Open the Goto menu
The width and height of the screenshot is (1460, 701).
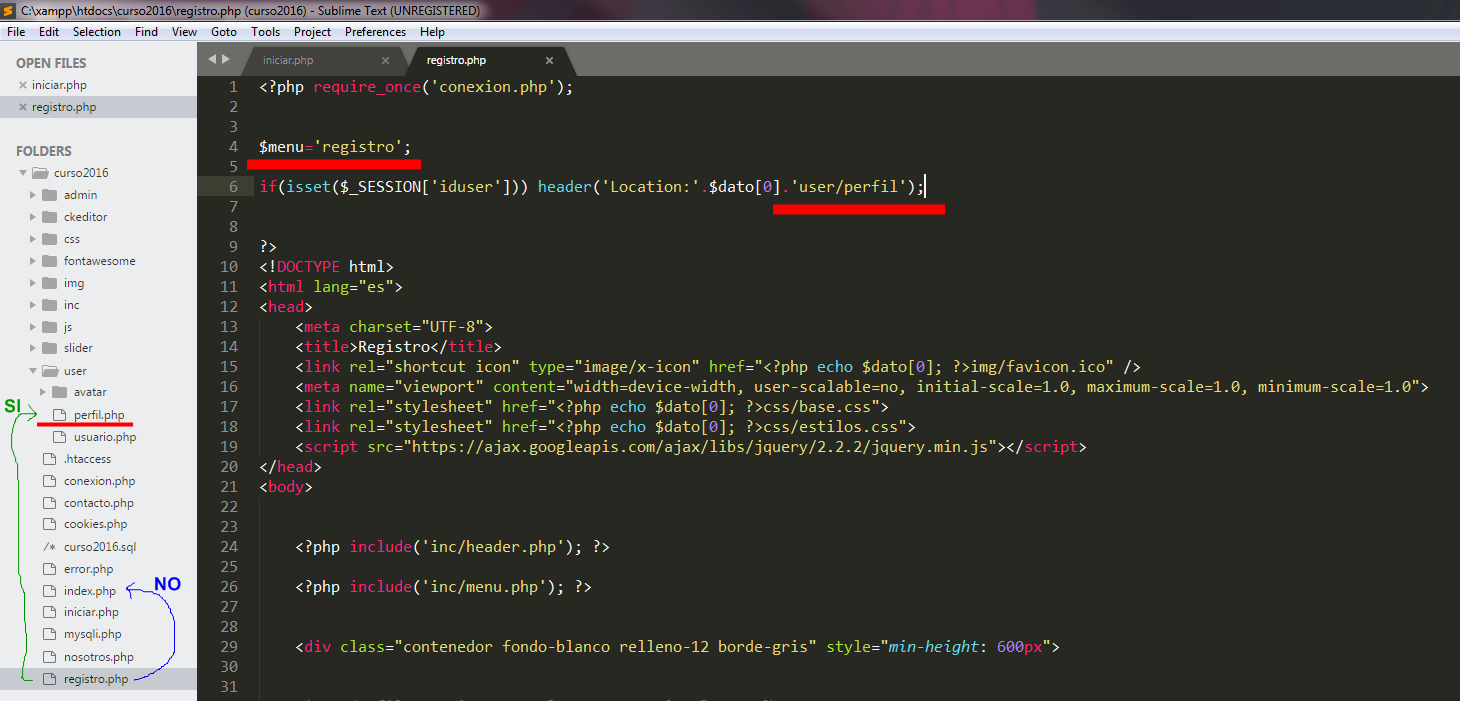pyautogui.click(x=224, y=32)
